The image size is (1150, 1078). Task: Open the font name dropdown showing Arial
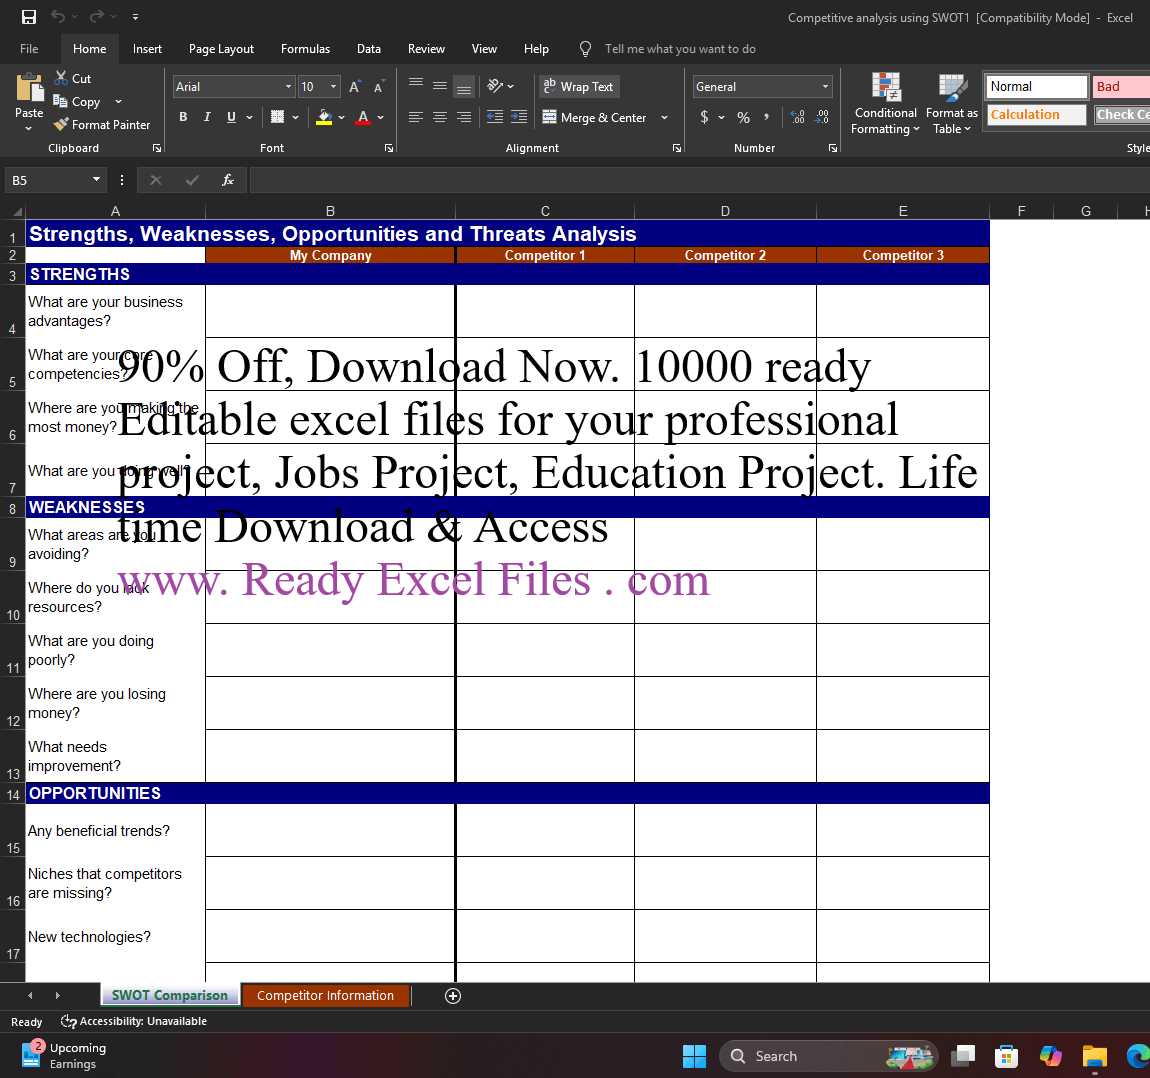pos(288,87)
